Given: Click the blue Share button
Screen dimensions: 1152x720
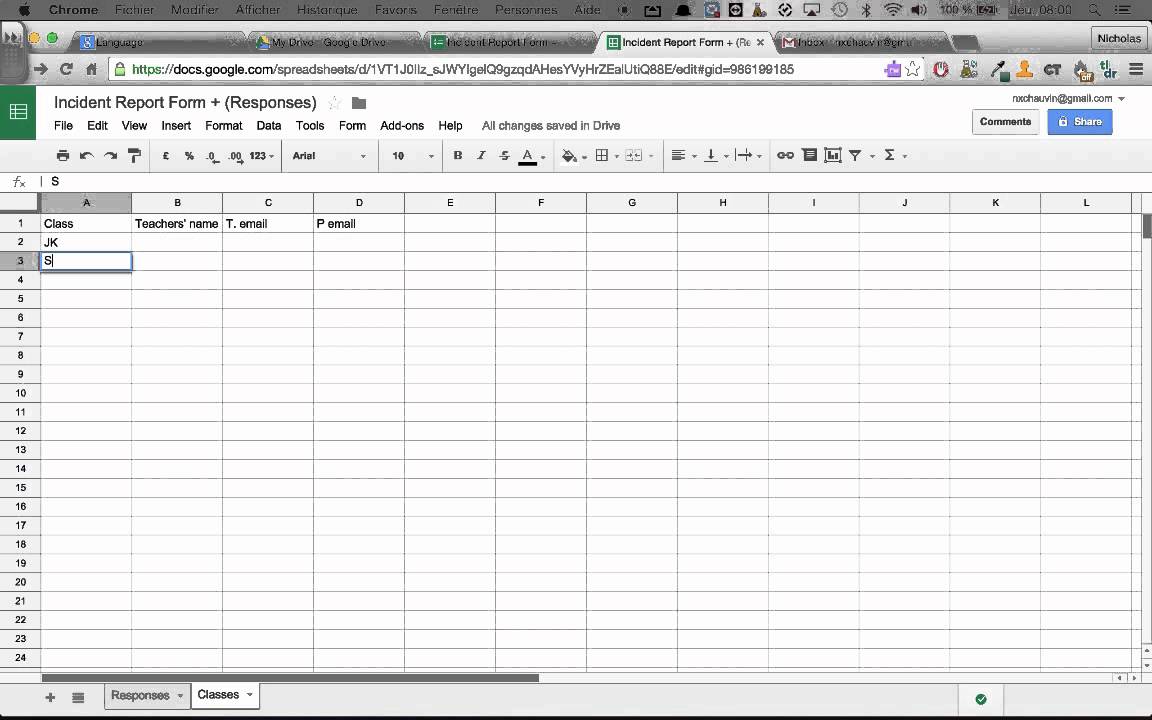Looking at the screenshot, I should (1079, 122).
